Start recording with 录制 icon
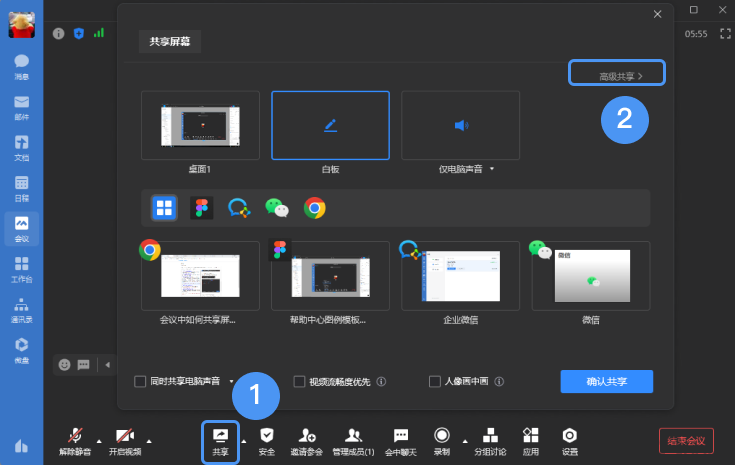735x465 pixels. point(442,435)
